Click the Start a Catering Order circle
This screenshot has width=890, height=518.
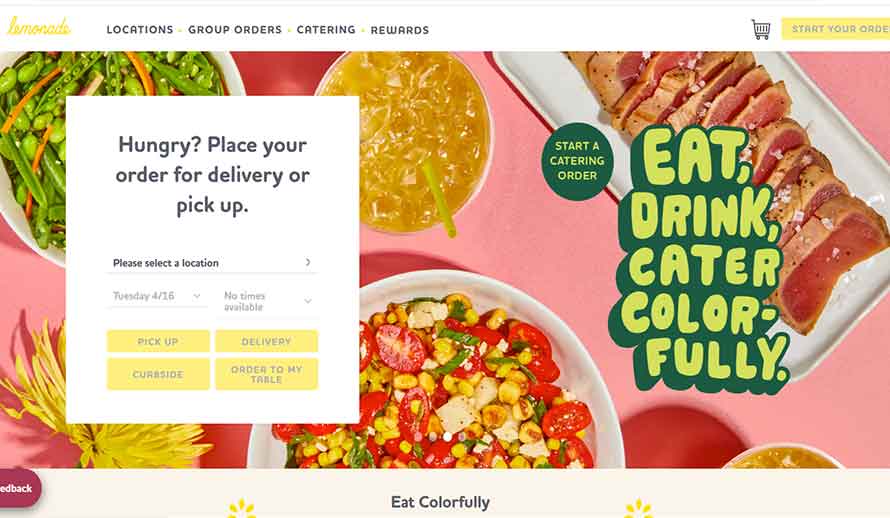coord(577,161)
